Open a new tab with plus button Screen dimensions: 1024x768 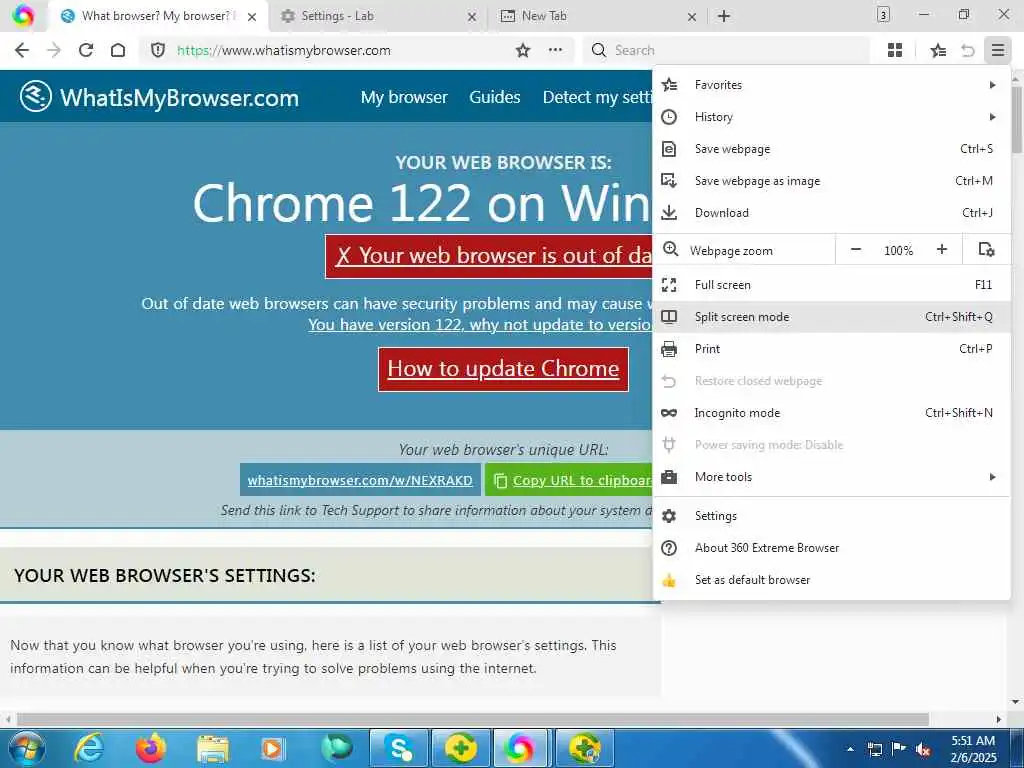[x=724, y=16]
